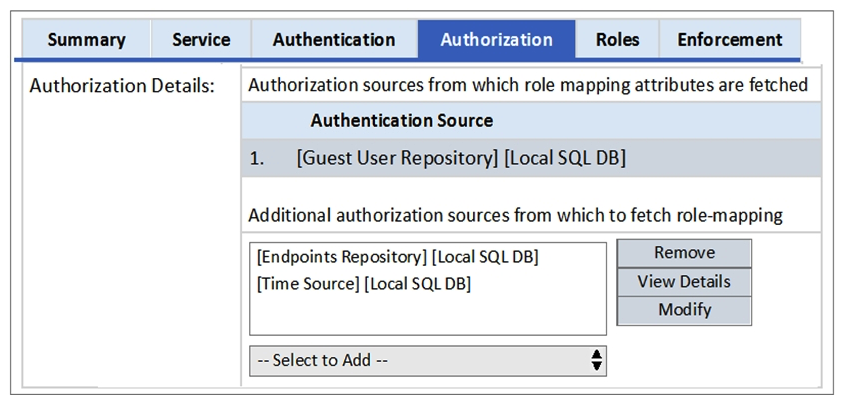The image size is (843, 404).
Task: Click 'Authorization sources from which role mapping' text
Action: click(x=528, y=85)
